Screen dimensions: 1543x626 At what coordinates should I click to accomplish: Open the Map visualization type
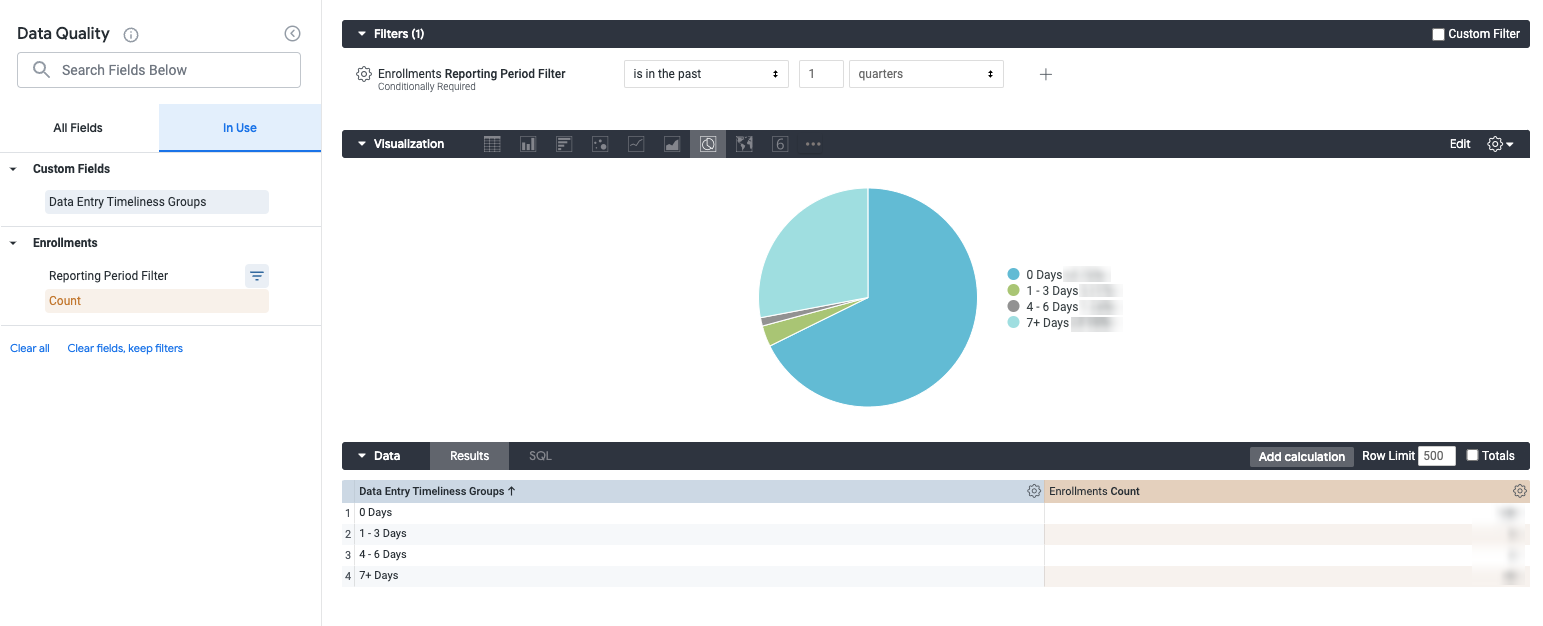[x=744, y=143]
